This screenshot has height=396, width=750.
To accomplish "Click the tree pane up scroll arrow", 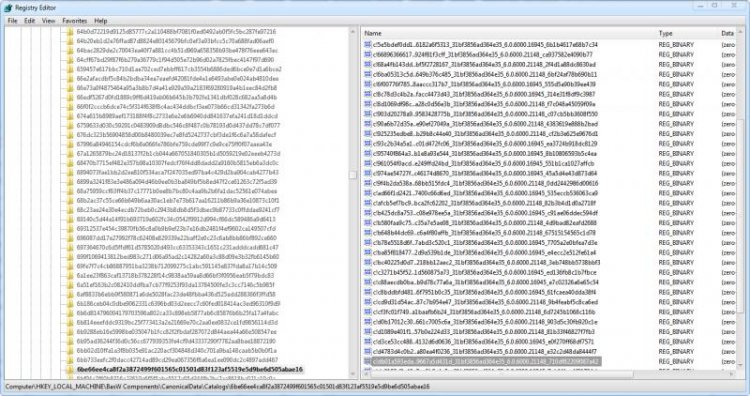I will [x=353, y=32].
